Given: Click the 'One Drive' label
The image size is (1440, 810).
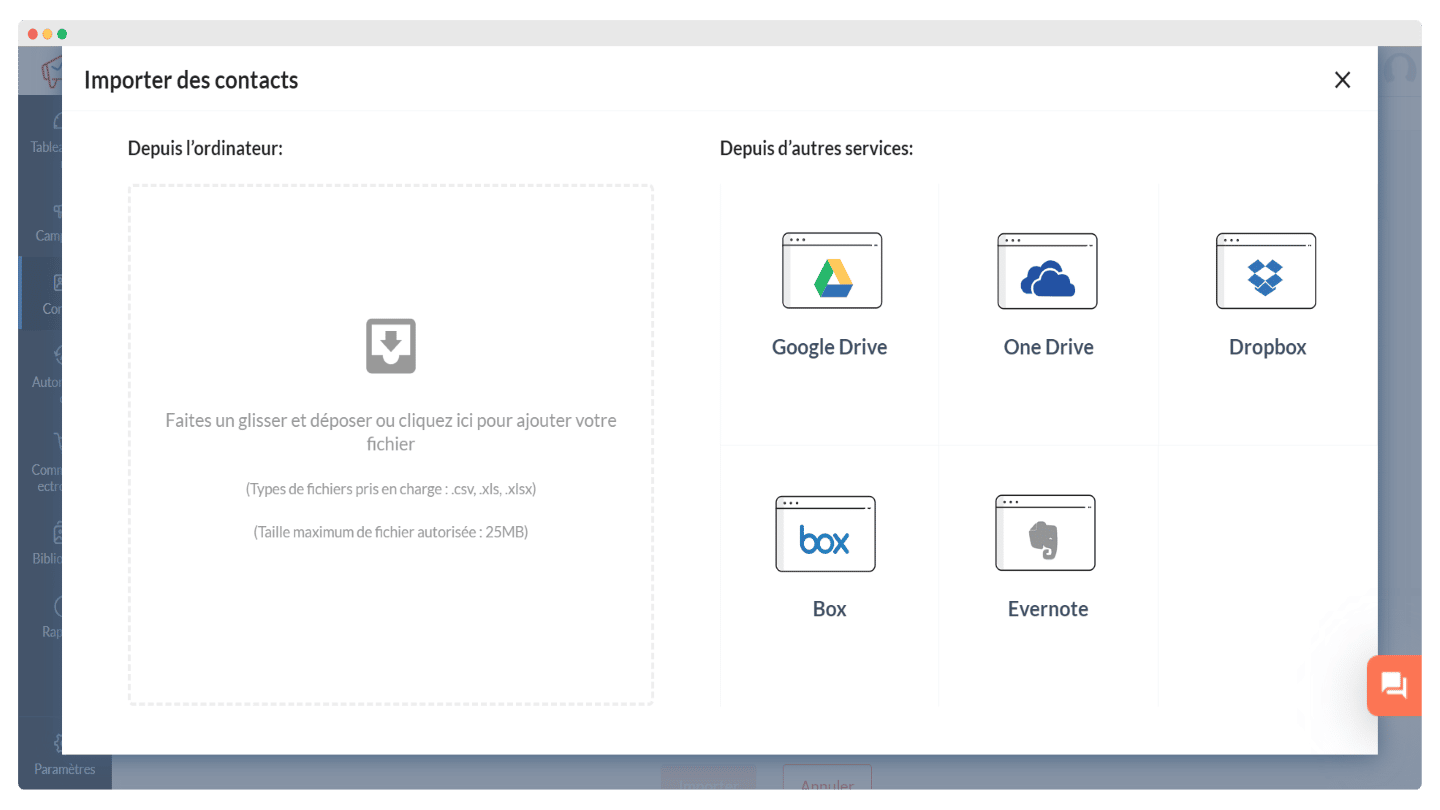Looking at the screenshot, I should 1048,347.
